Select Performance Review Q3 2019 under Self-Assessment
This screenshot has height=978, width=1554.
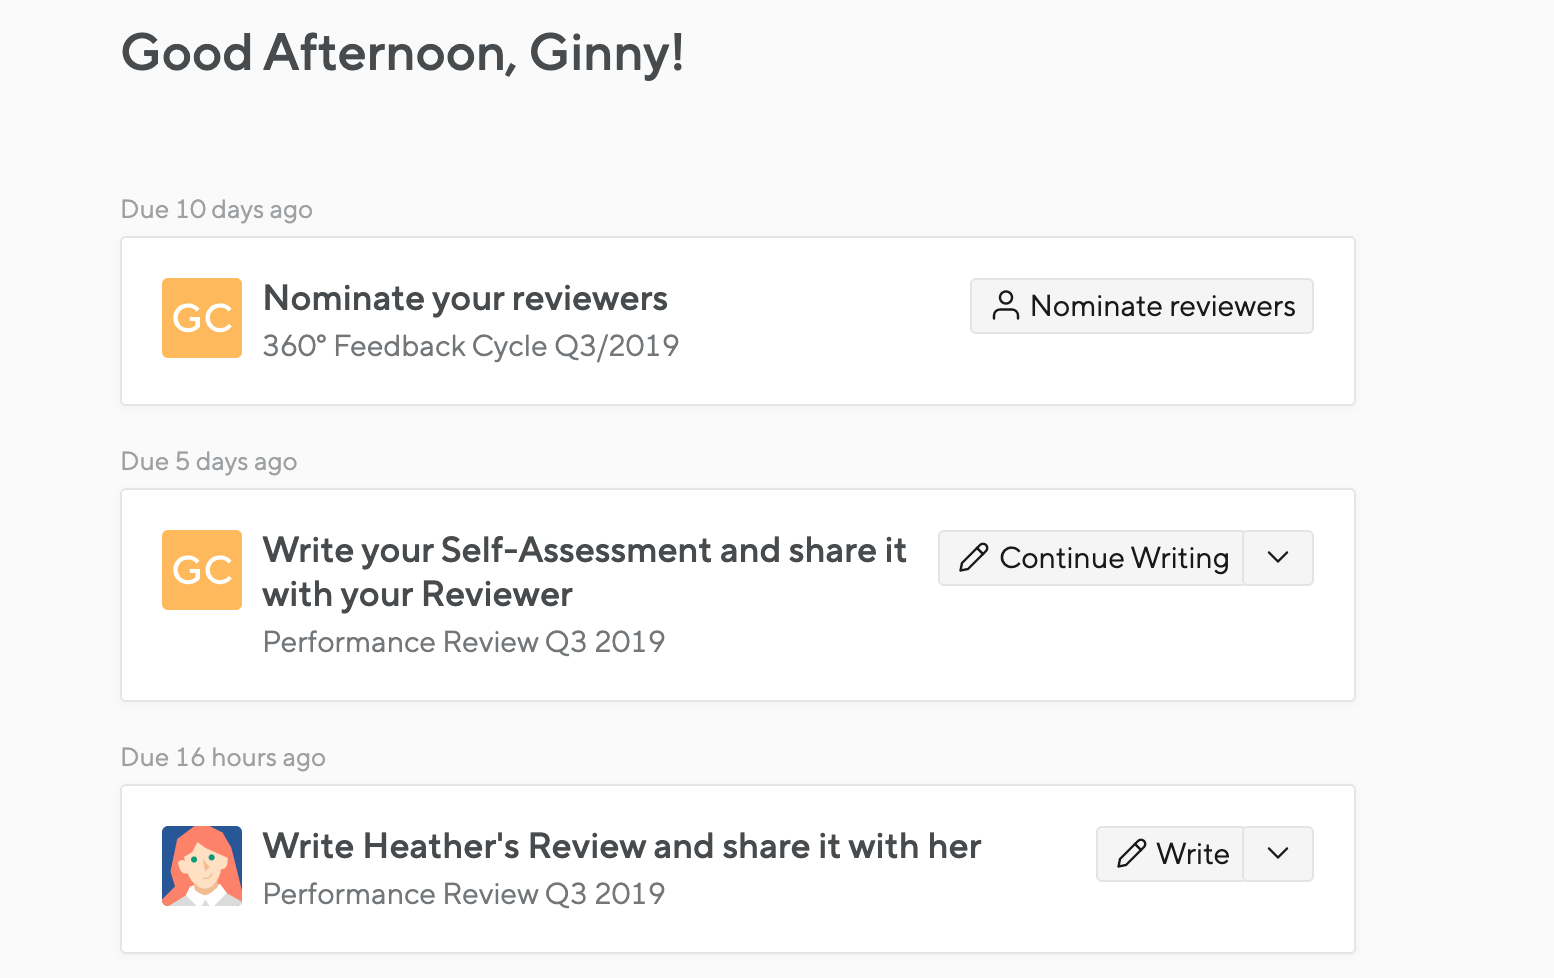point(464,642)
